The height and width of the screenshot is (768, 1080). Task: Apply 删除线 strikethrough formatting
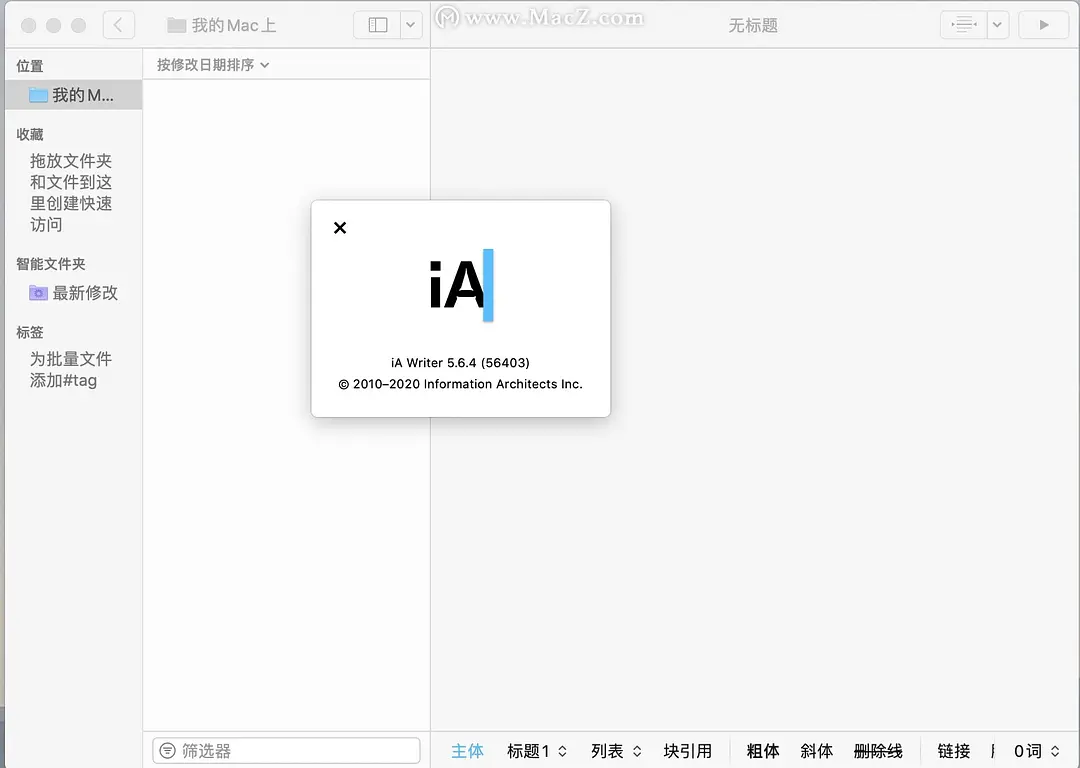(878, 751)
